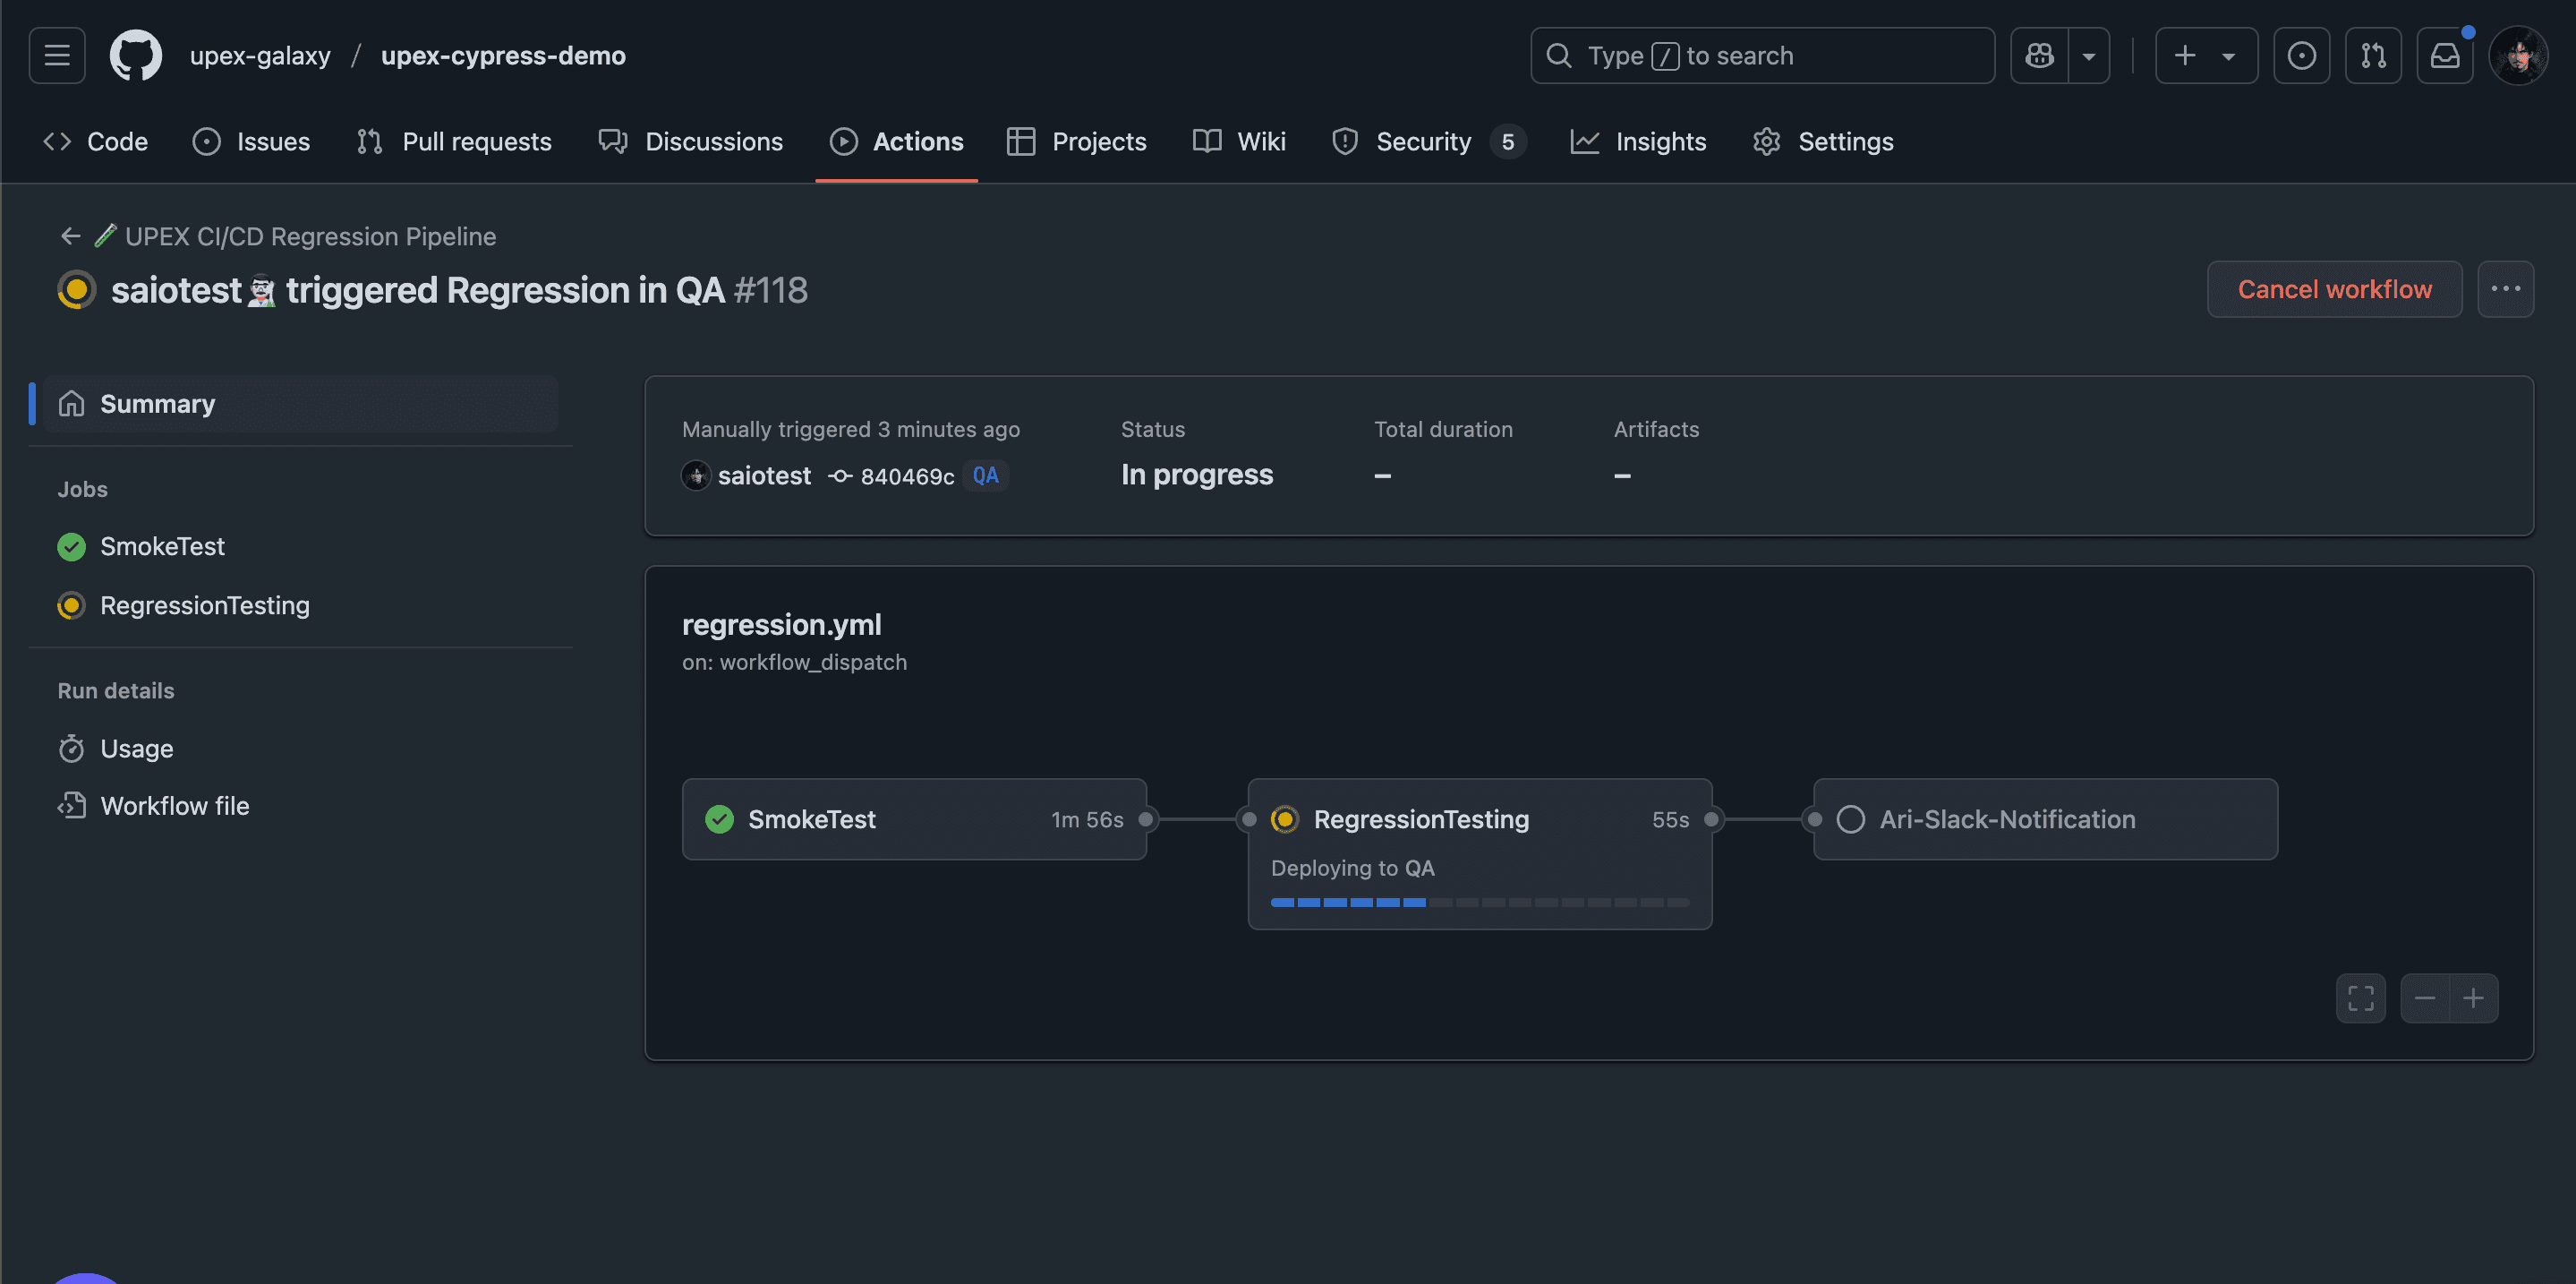Click the pull requests icon in the header

tap(2374, 55)
